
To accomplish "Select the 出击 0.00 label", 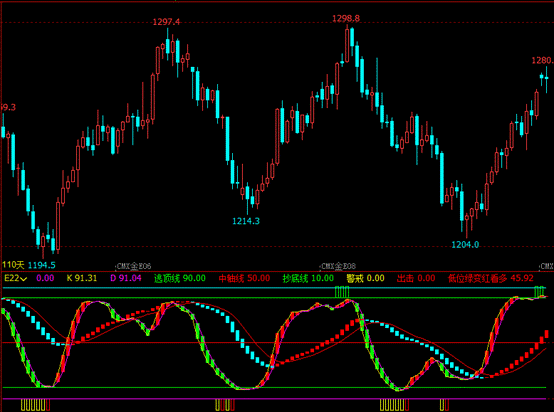I will [416, 278].
